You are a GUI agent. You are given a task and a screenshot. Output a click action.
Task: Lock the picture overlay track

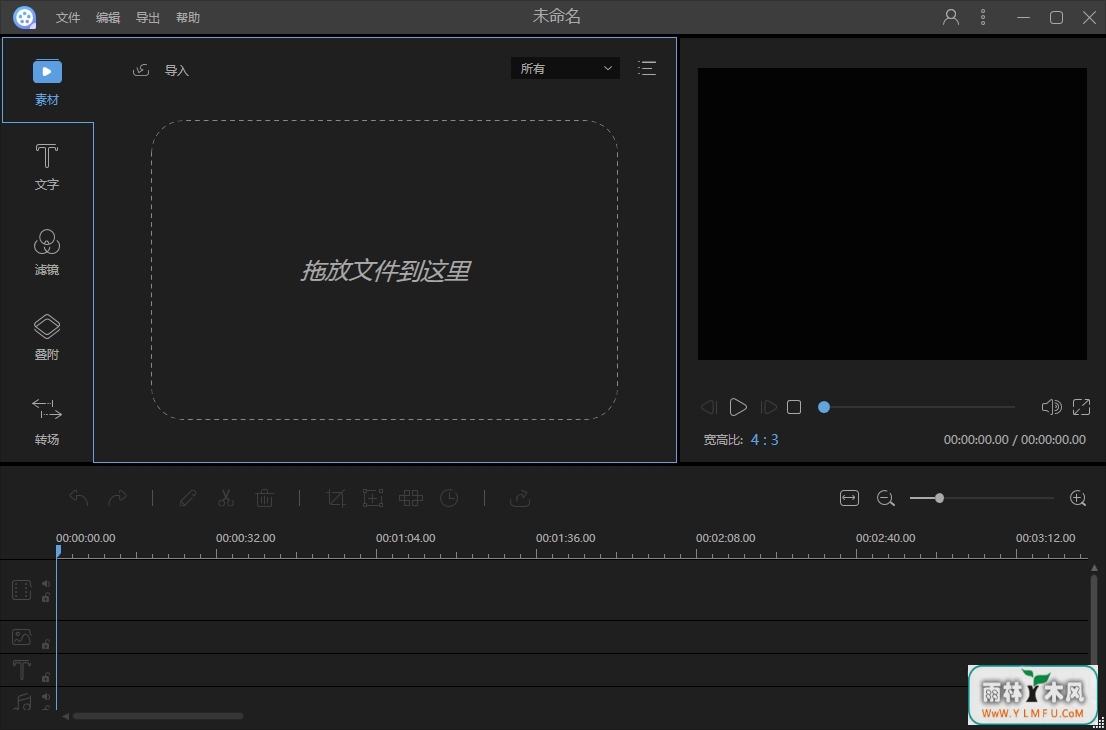click(x=45, y=644)
